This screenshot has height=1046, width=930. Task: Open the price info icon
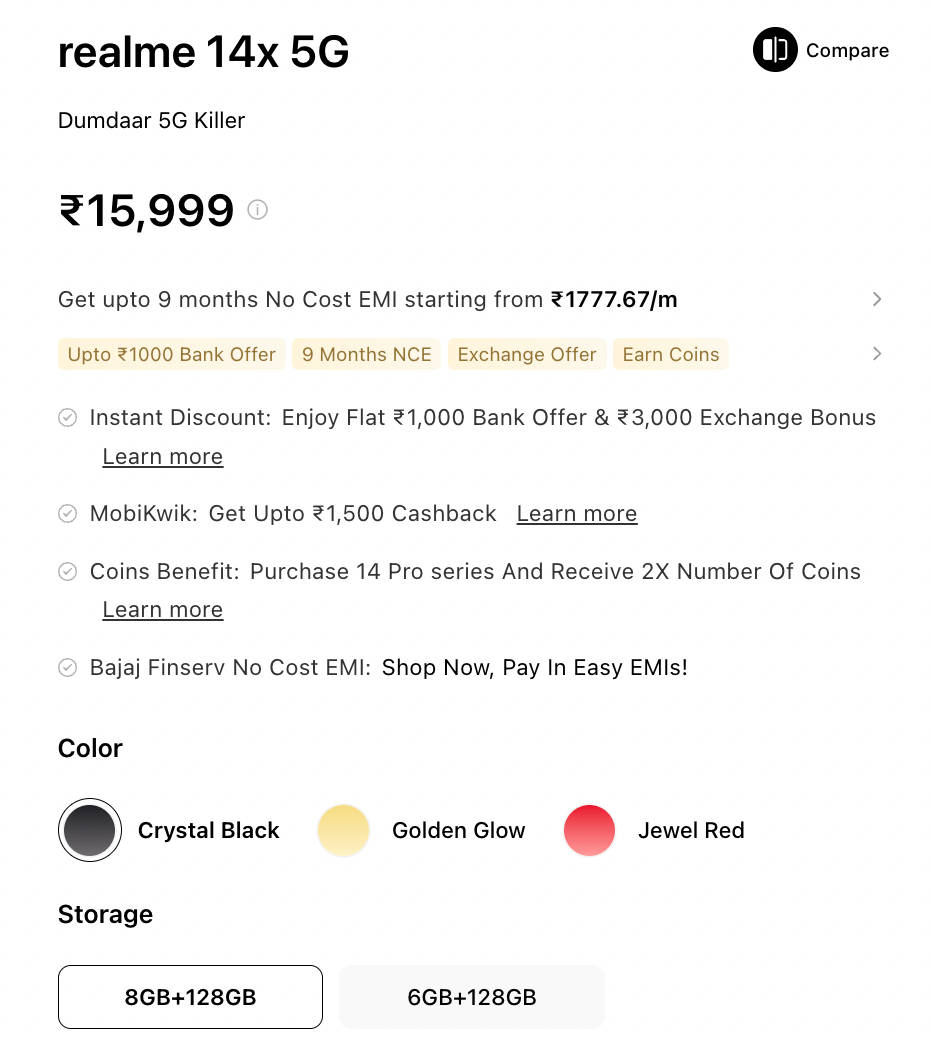coord(258,210)
